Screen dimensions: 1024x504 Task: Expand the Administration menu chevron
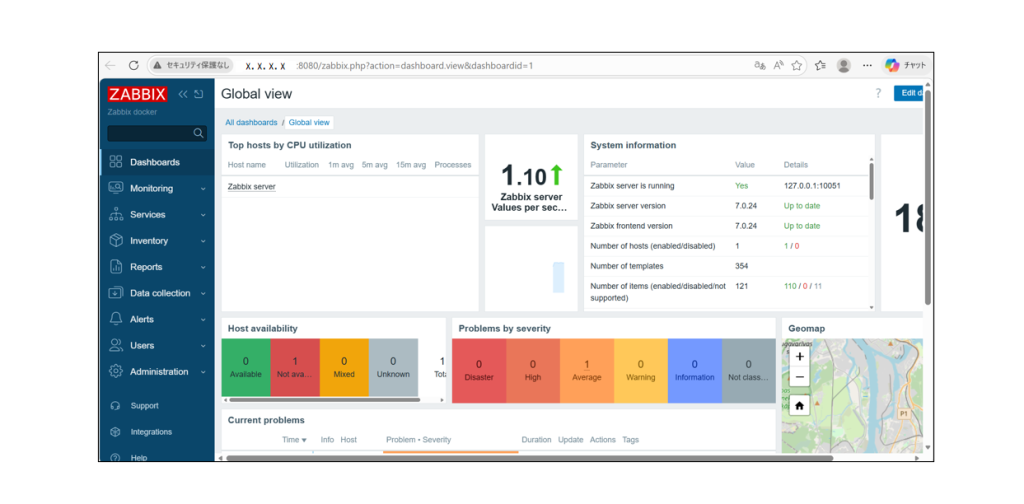coord(203,372)
